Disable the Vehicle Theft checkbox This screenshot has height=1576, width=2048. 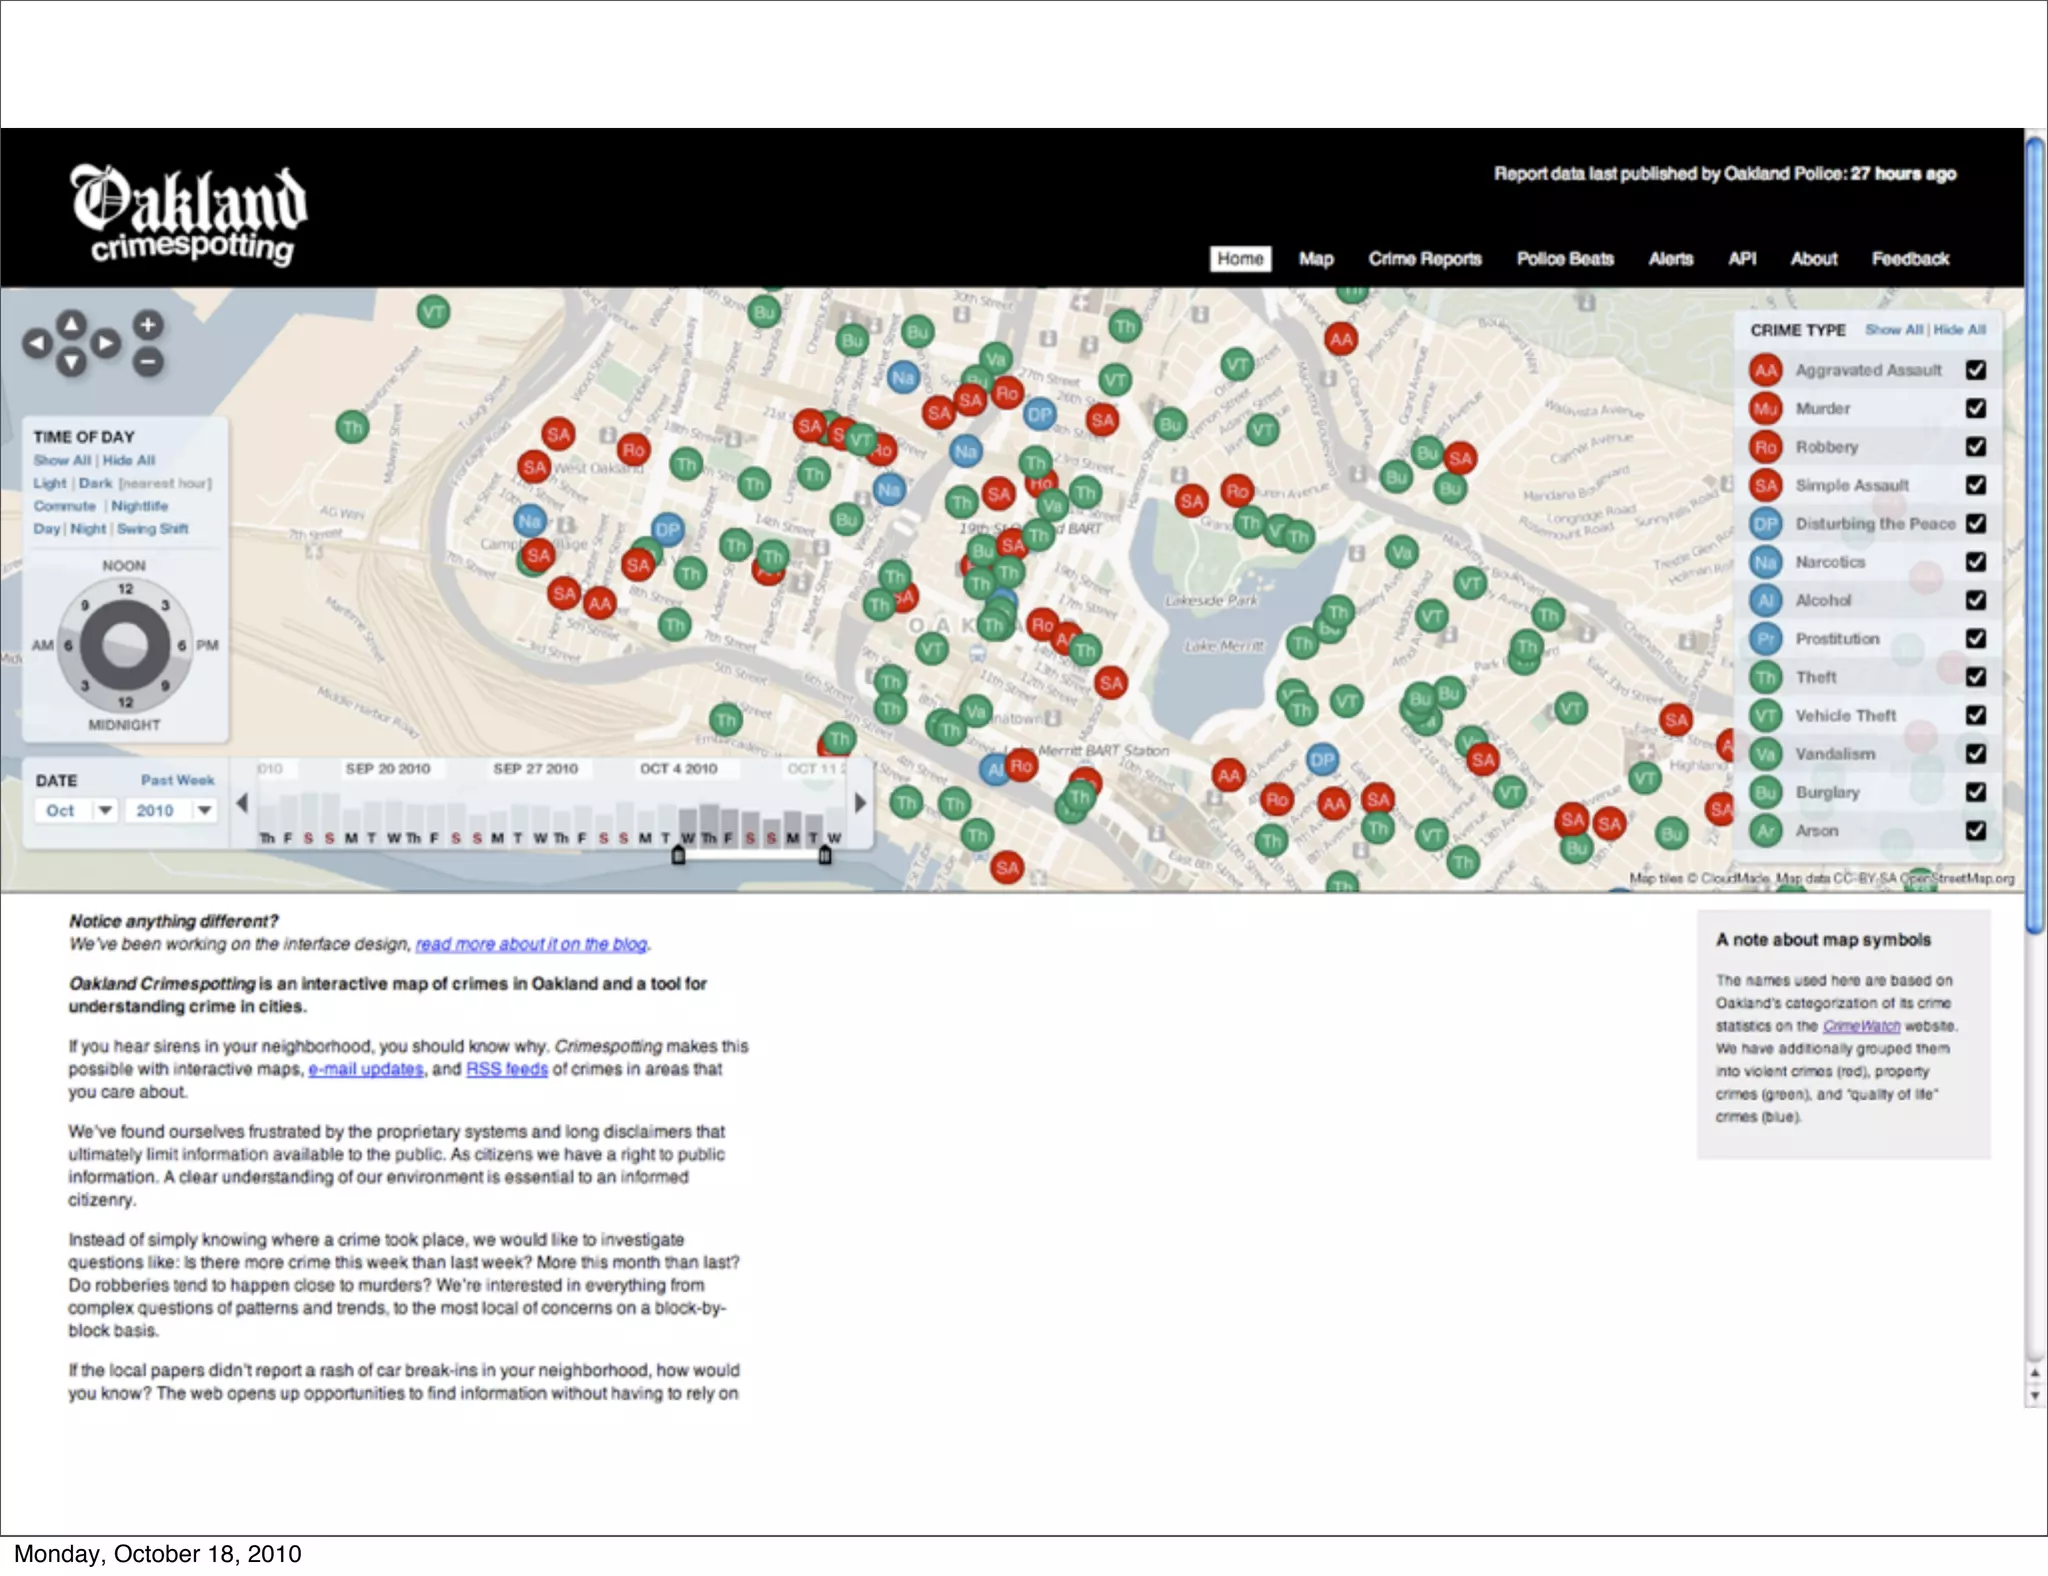coord(1975,715)
